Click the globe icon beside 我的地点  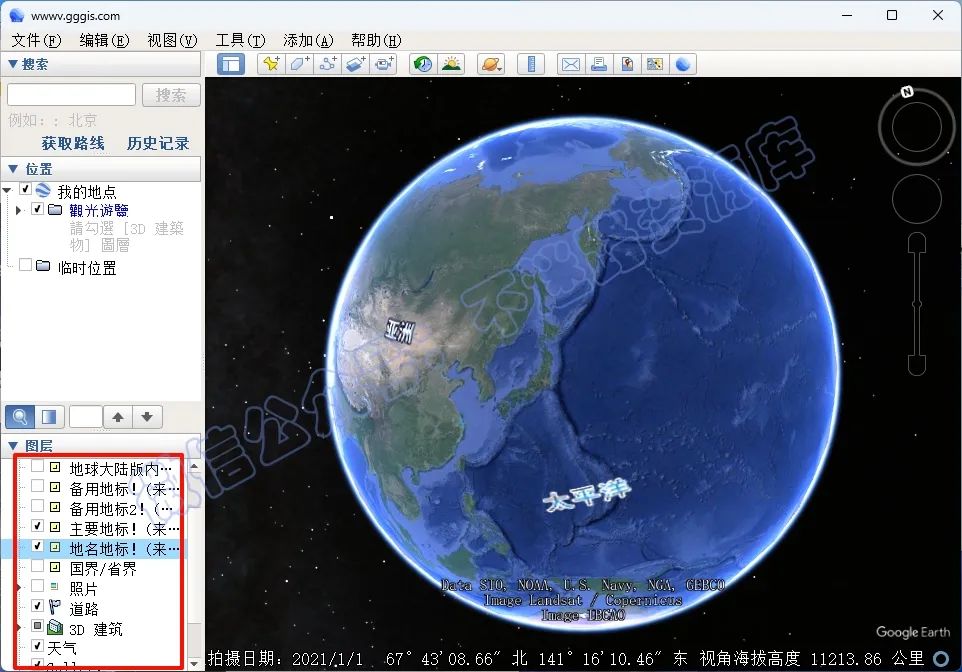pyautogui.click(x=43, y=190)
